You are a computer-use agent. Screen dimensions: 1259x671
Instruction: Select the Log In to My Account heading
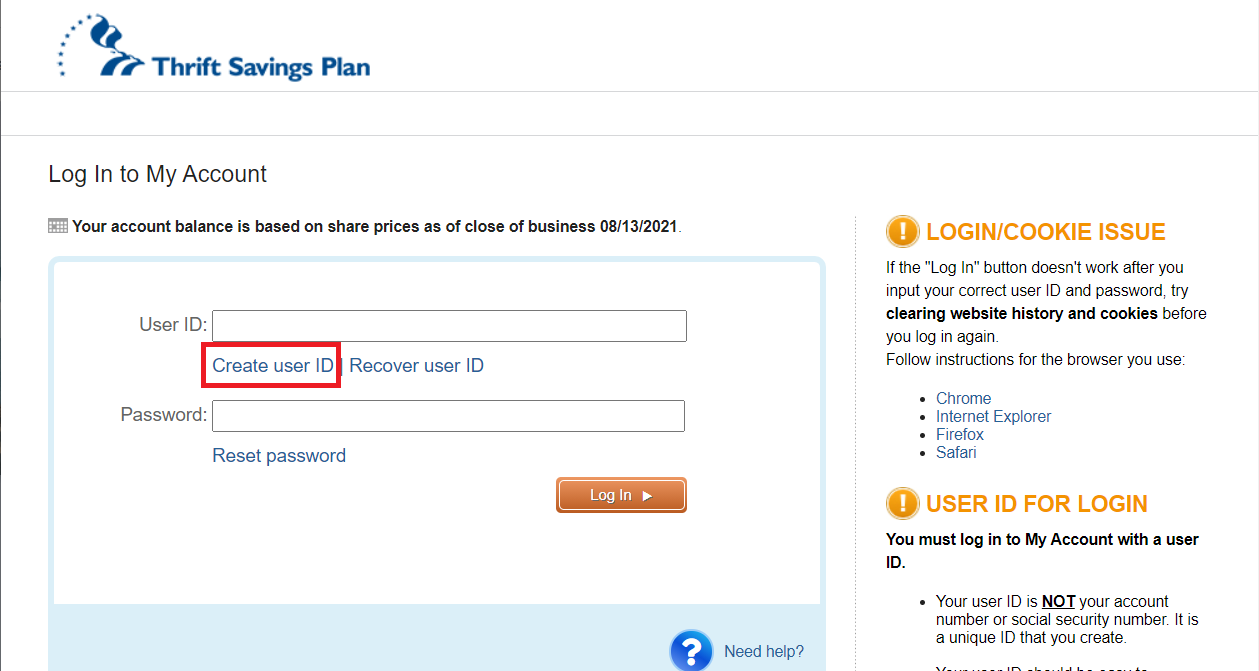click(x=157, y=173)
